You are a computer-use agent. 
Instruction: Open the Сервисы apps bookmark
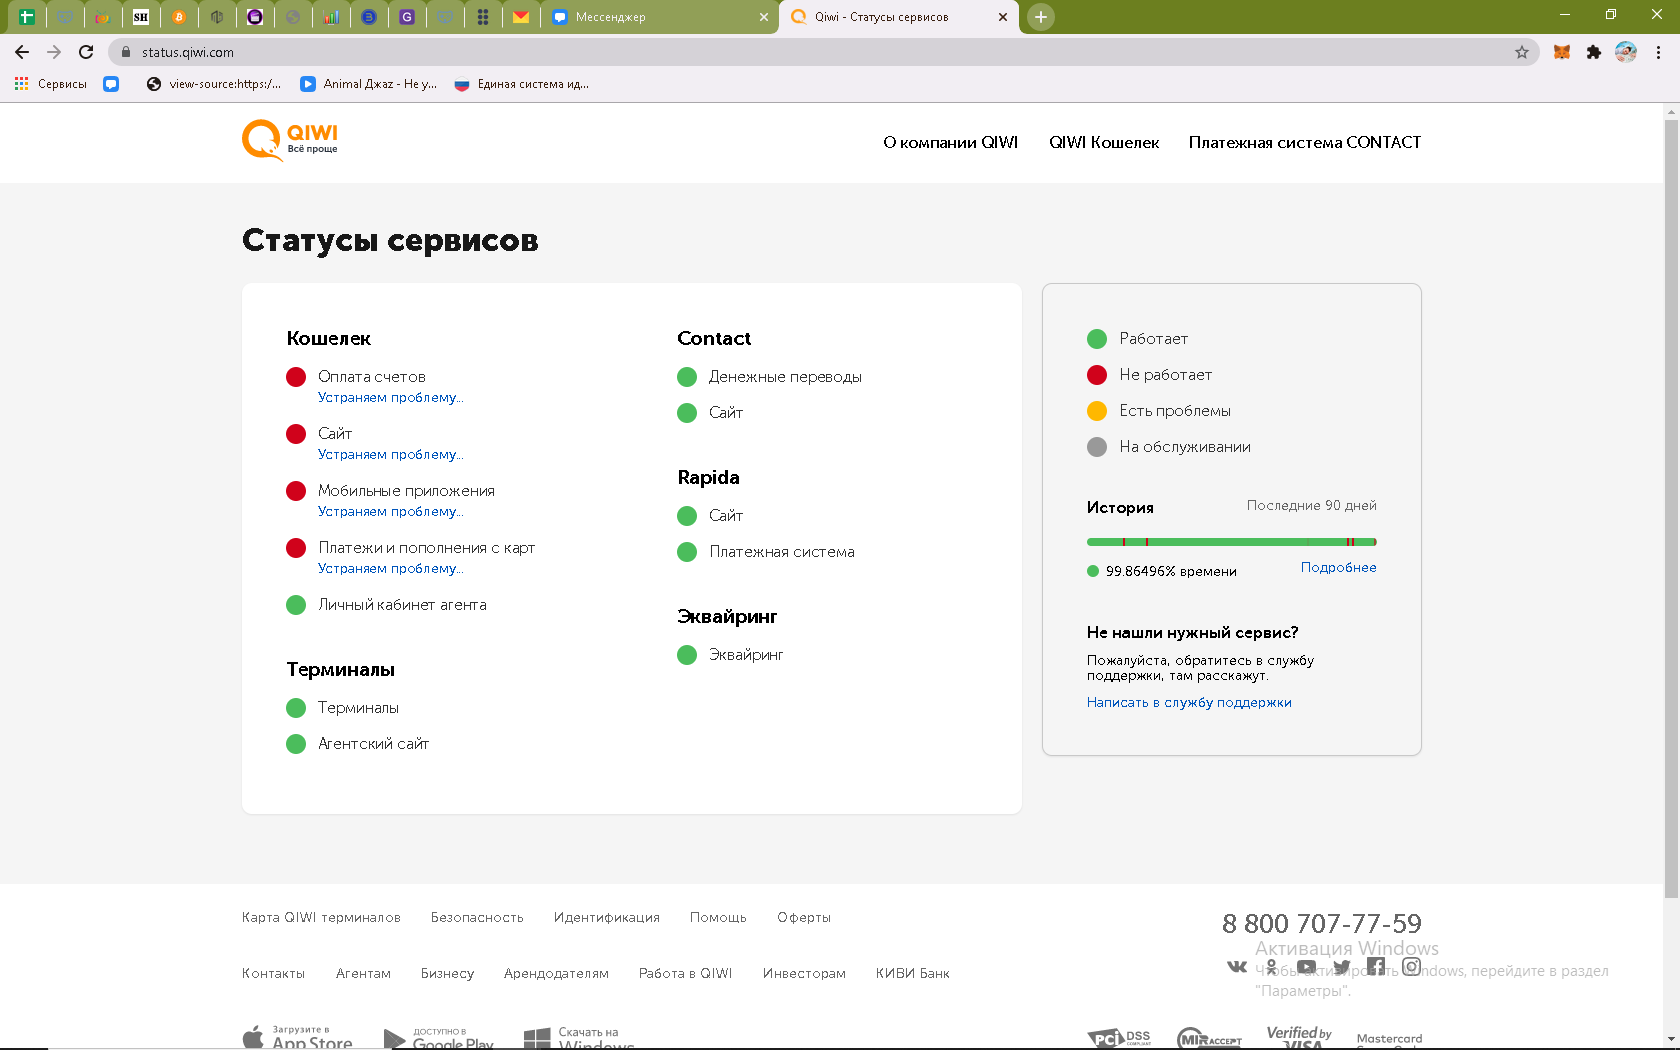pyautogui.click(x=51, y=84)
